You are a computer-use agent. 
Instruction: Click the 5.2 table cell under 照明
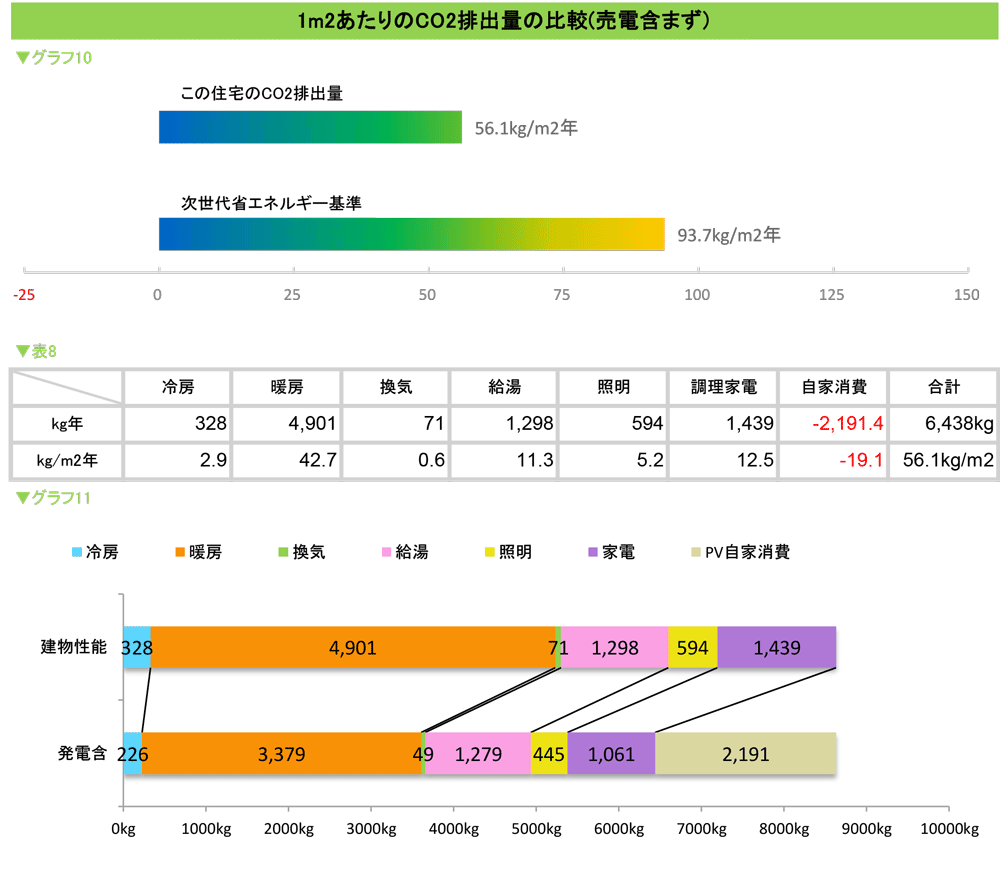[x=614, y=460]
